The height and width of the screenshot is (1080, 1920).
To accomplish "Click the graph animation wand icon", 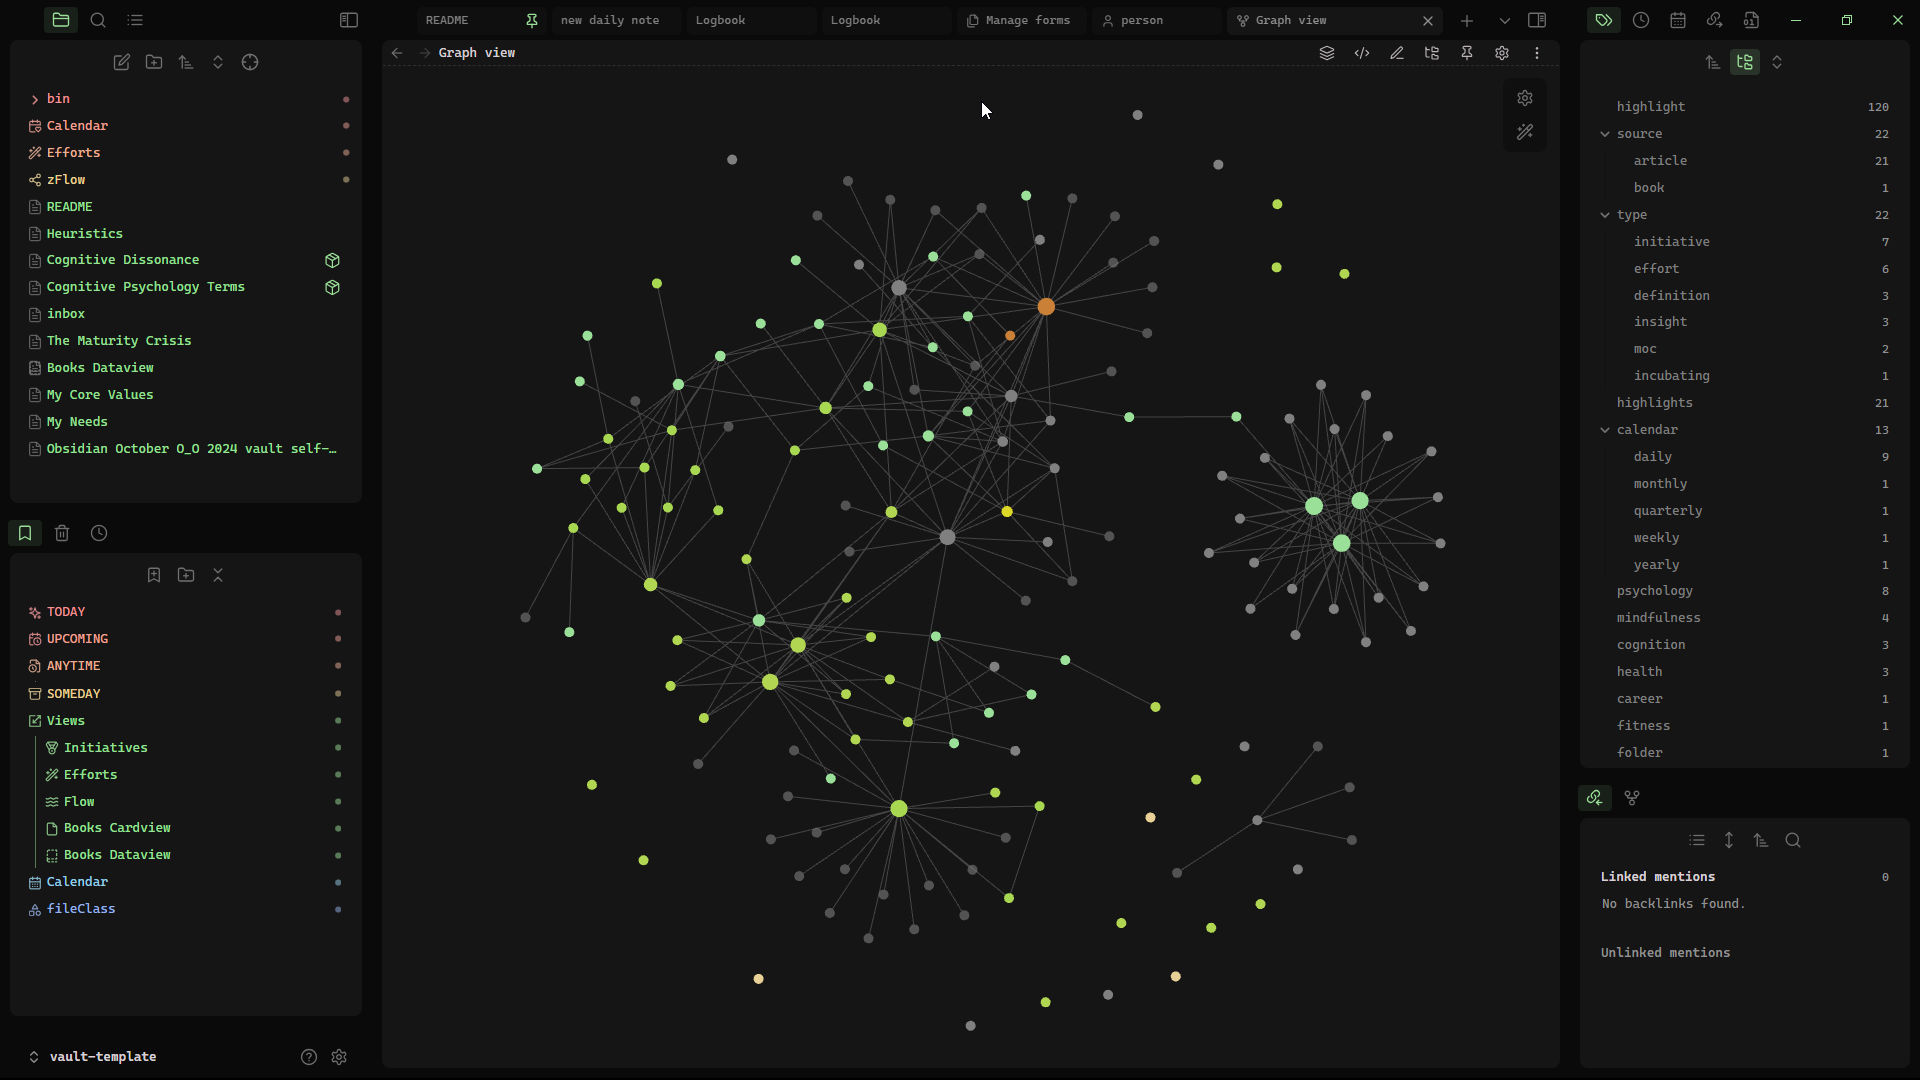I will tap(1524, 132).
